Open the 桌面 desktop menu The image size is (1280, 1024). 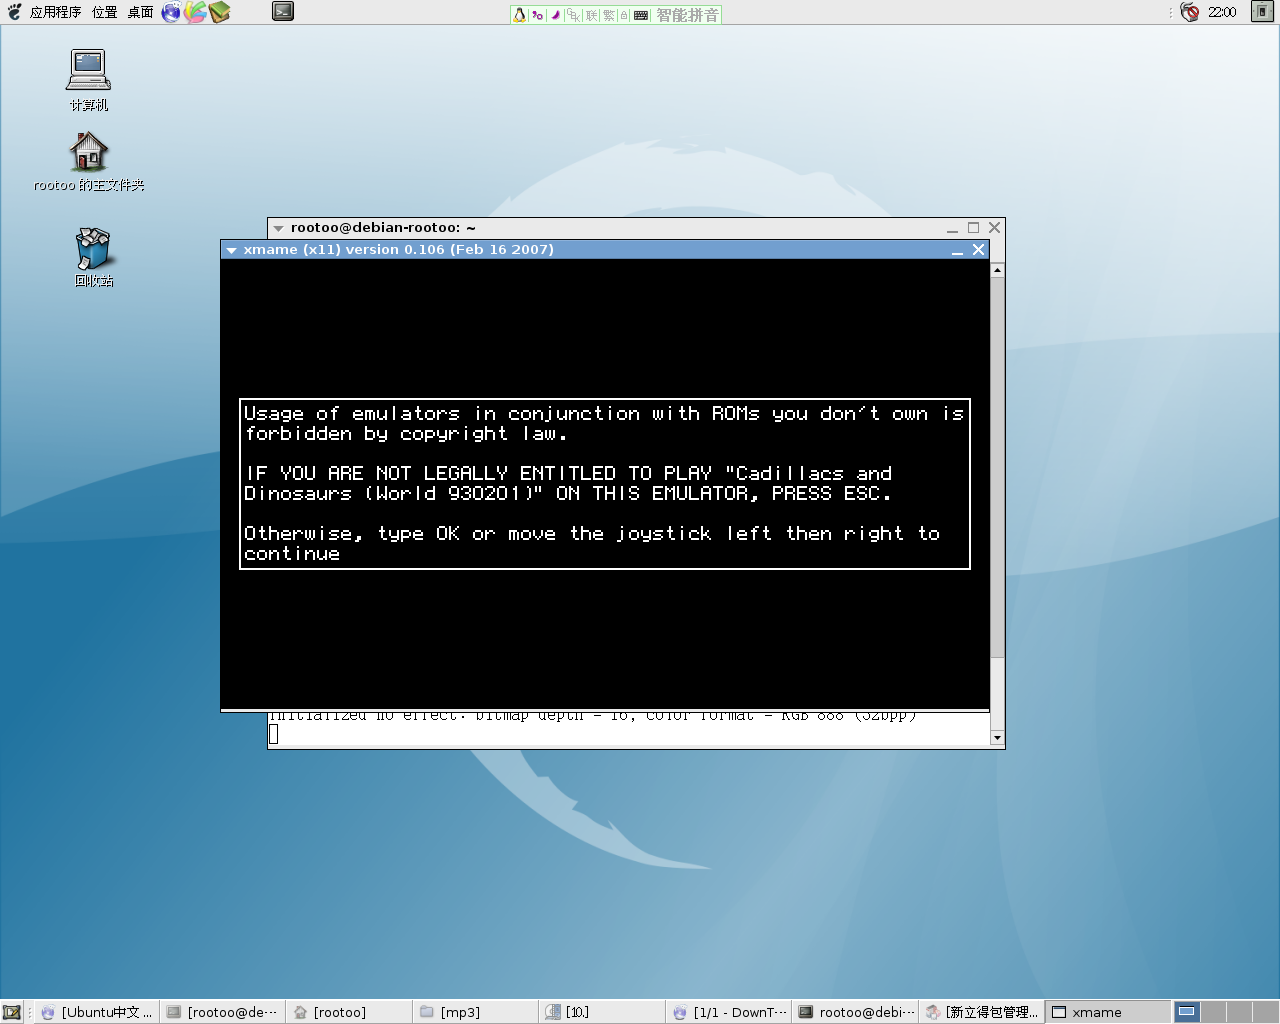click(140, 12)
